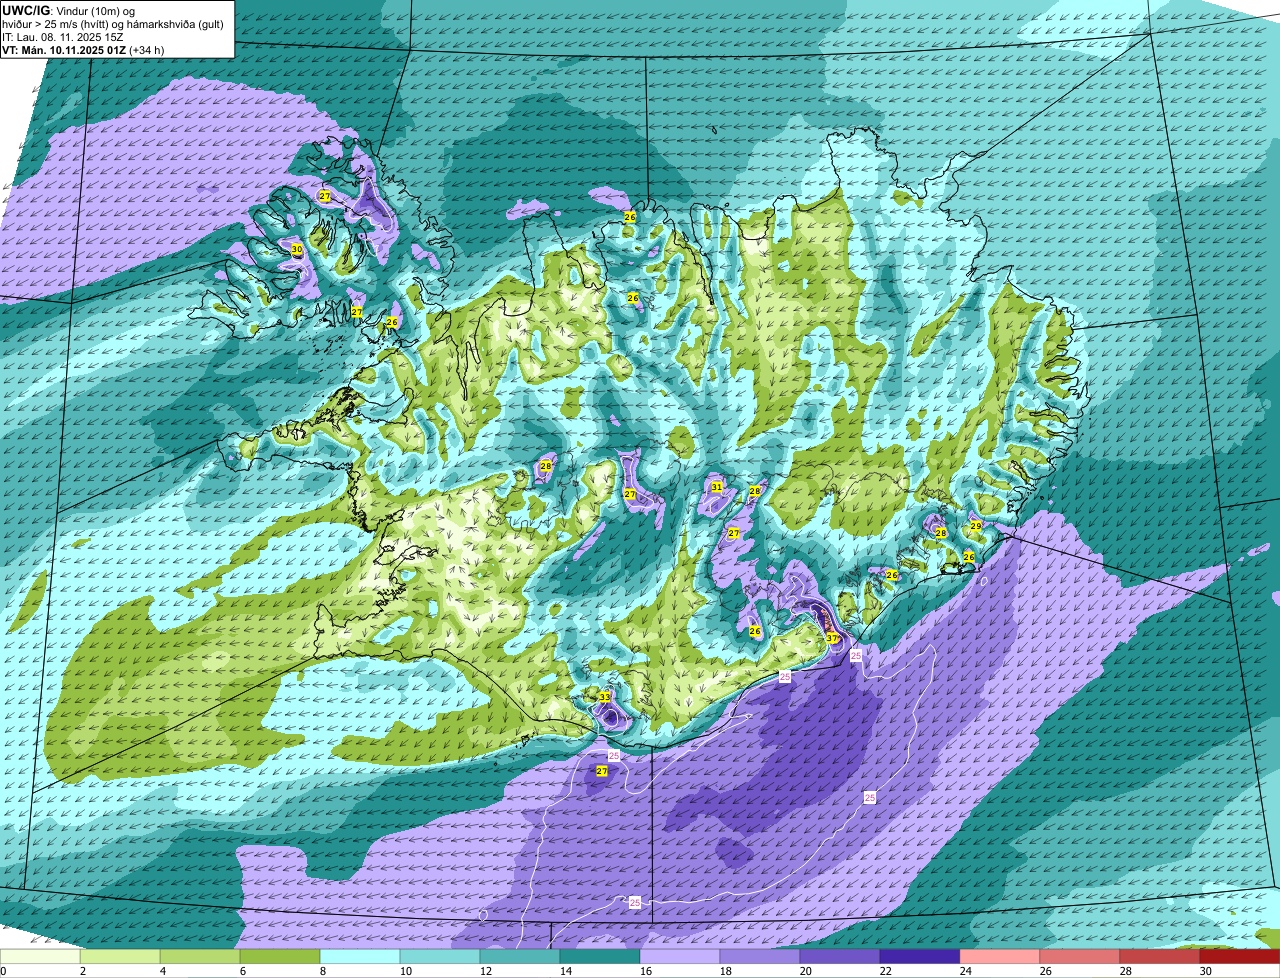This screenshot has height=978, width=1280.
Task: Select the 28–30 m/s red legend swatch
Action: point(1160,956)
